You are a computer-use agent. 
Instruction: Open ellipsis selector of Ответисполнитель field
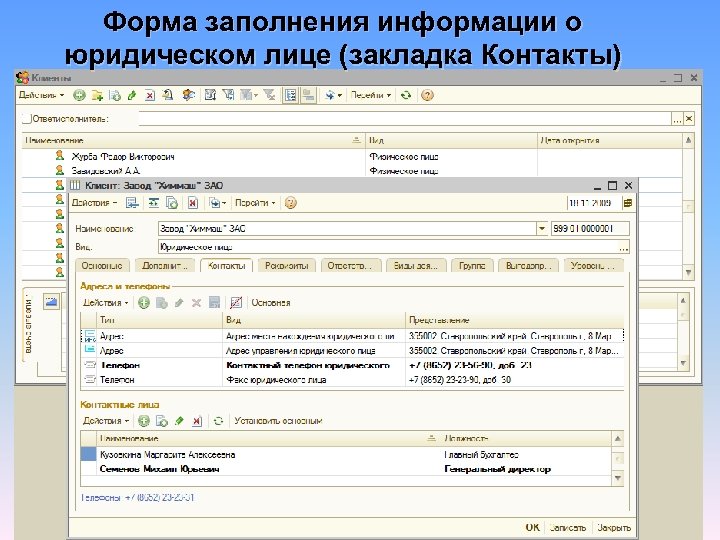pyautogui.click(x=677, y=119)
